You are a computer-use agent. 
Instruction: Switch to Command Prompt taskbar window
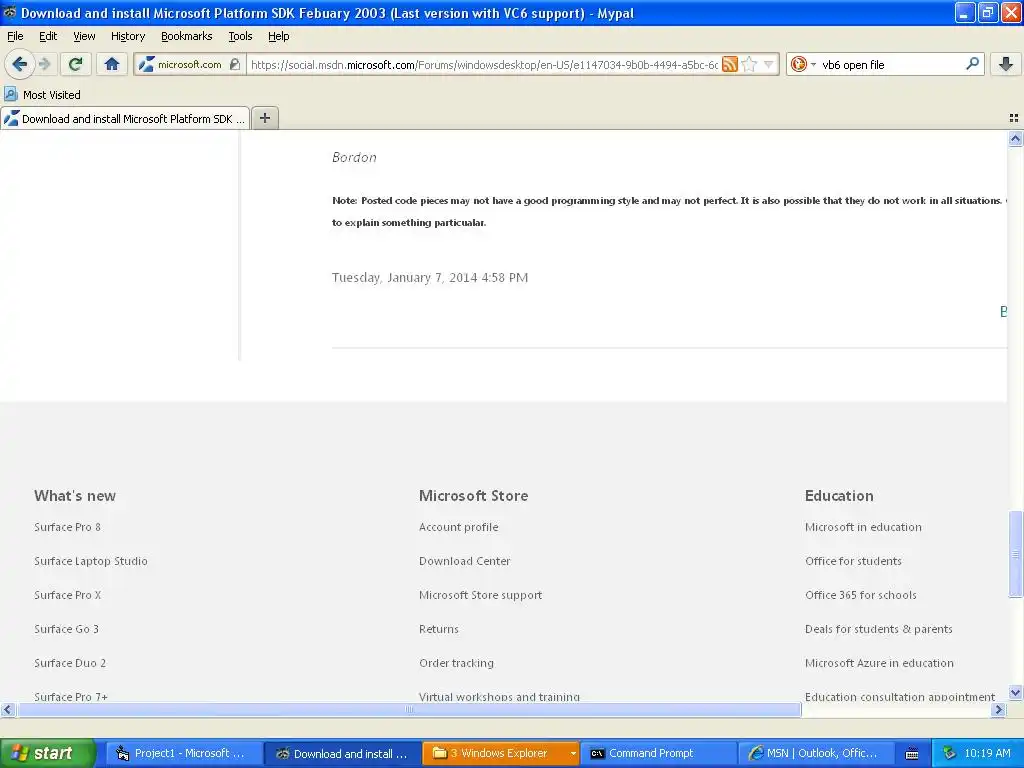click(658, 753)
